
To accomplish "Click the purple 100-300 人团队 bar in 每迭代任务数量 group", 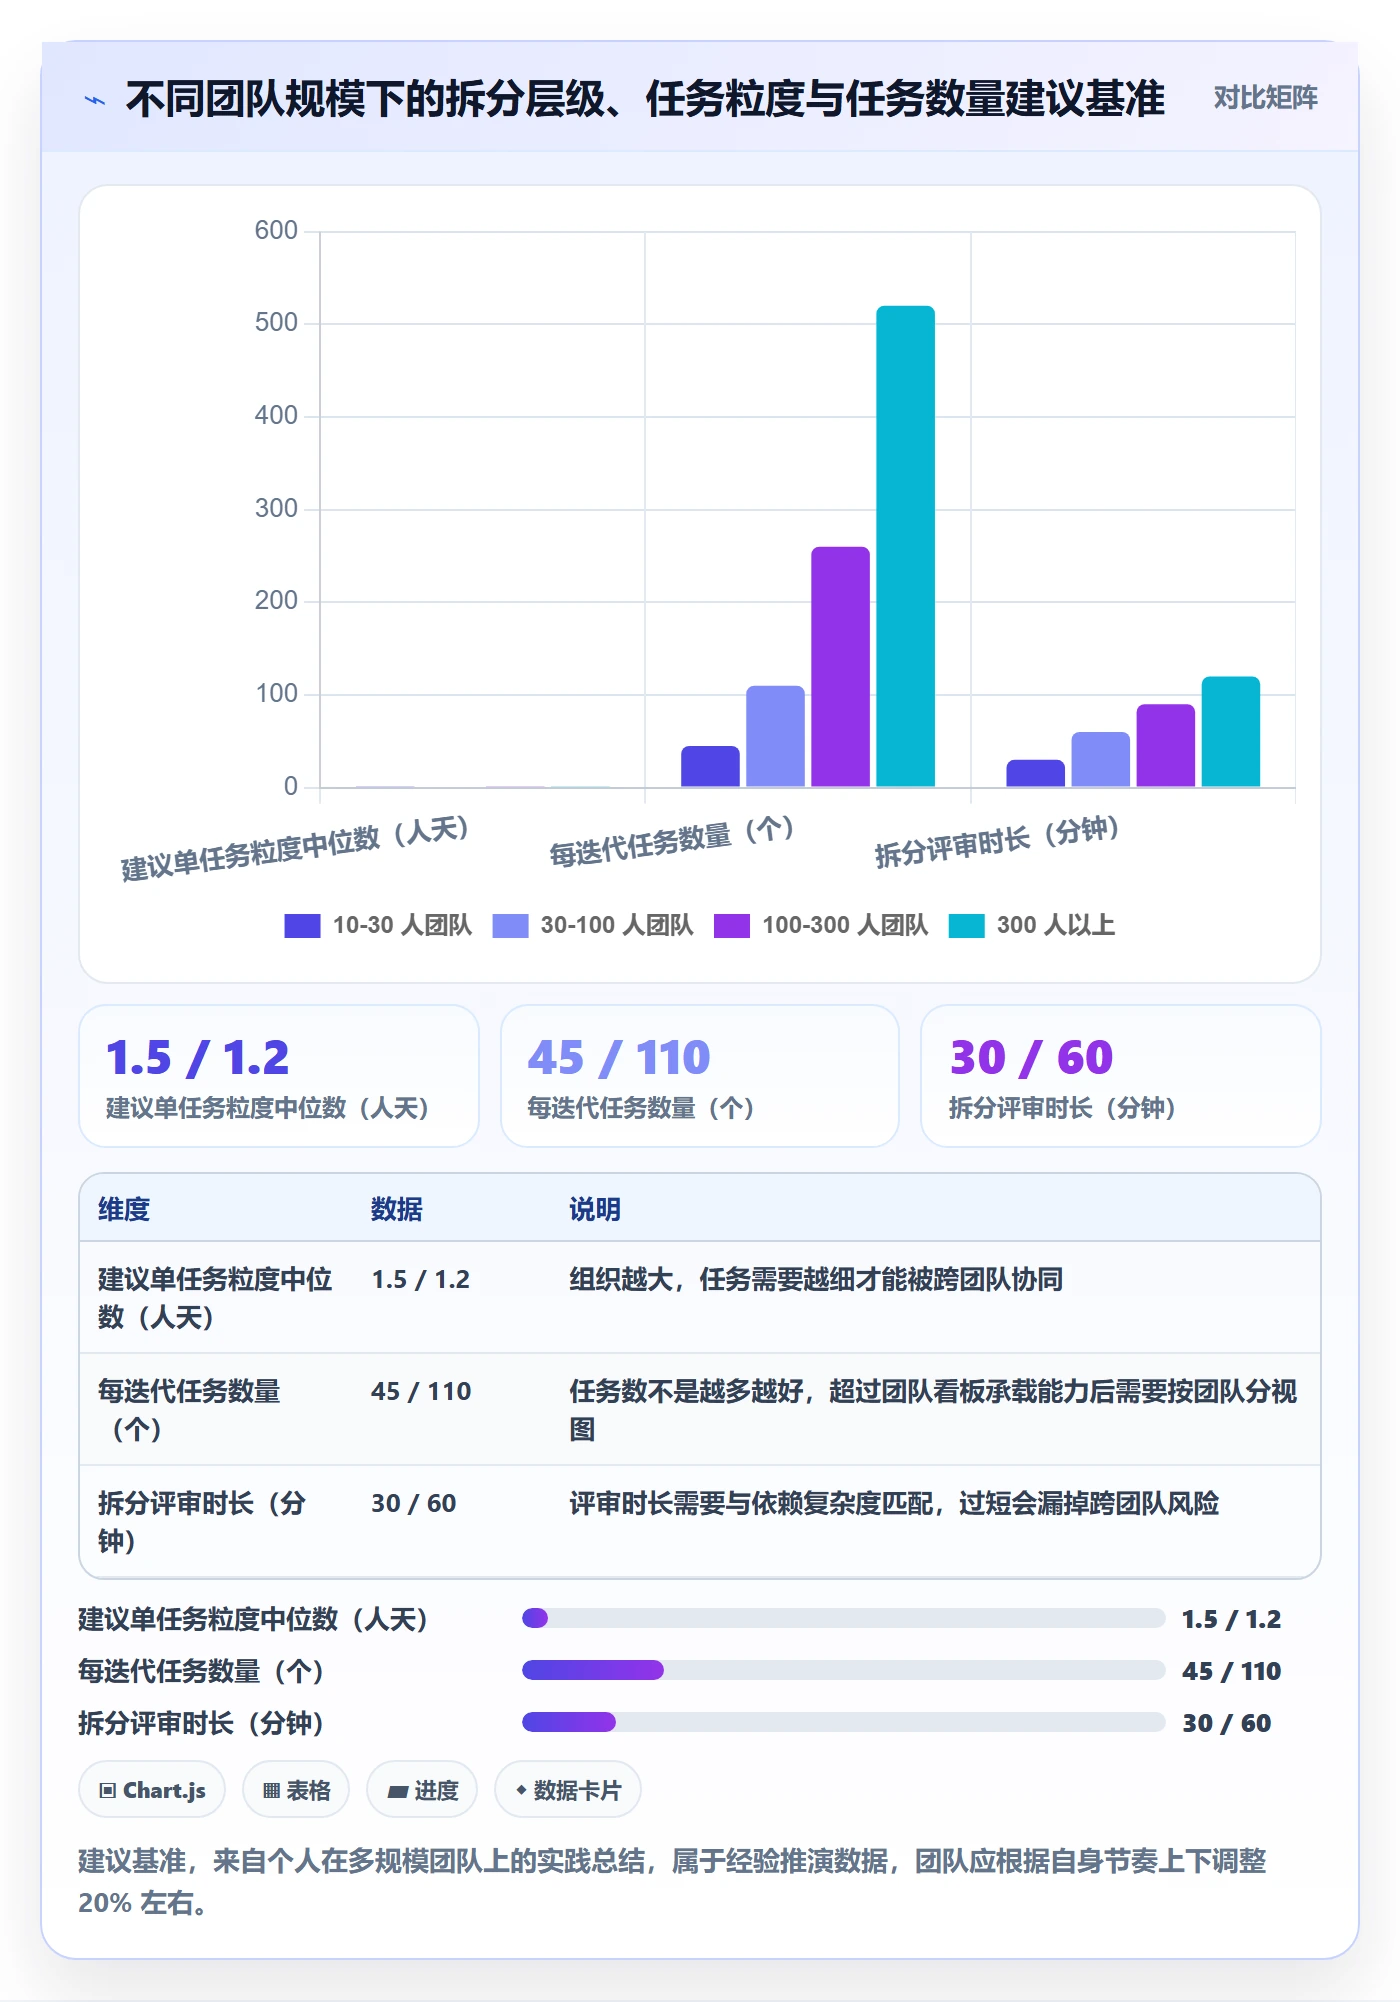I will pos(840,667).
